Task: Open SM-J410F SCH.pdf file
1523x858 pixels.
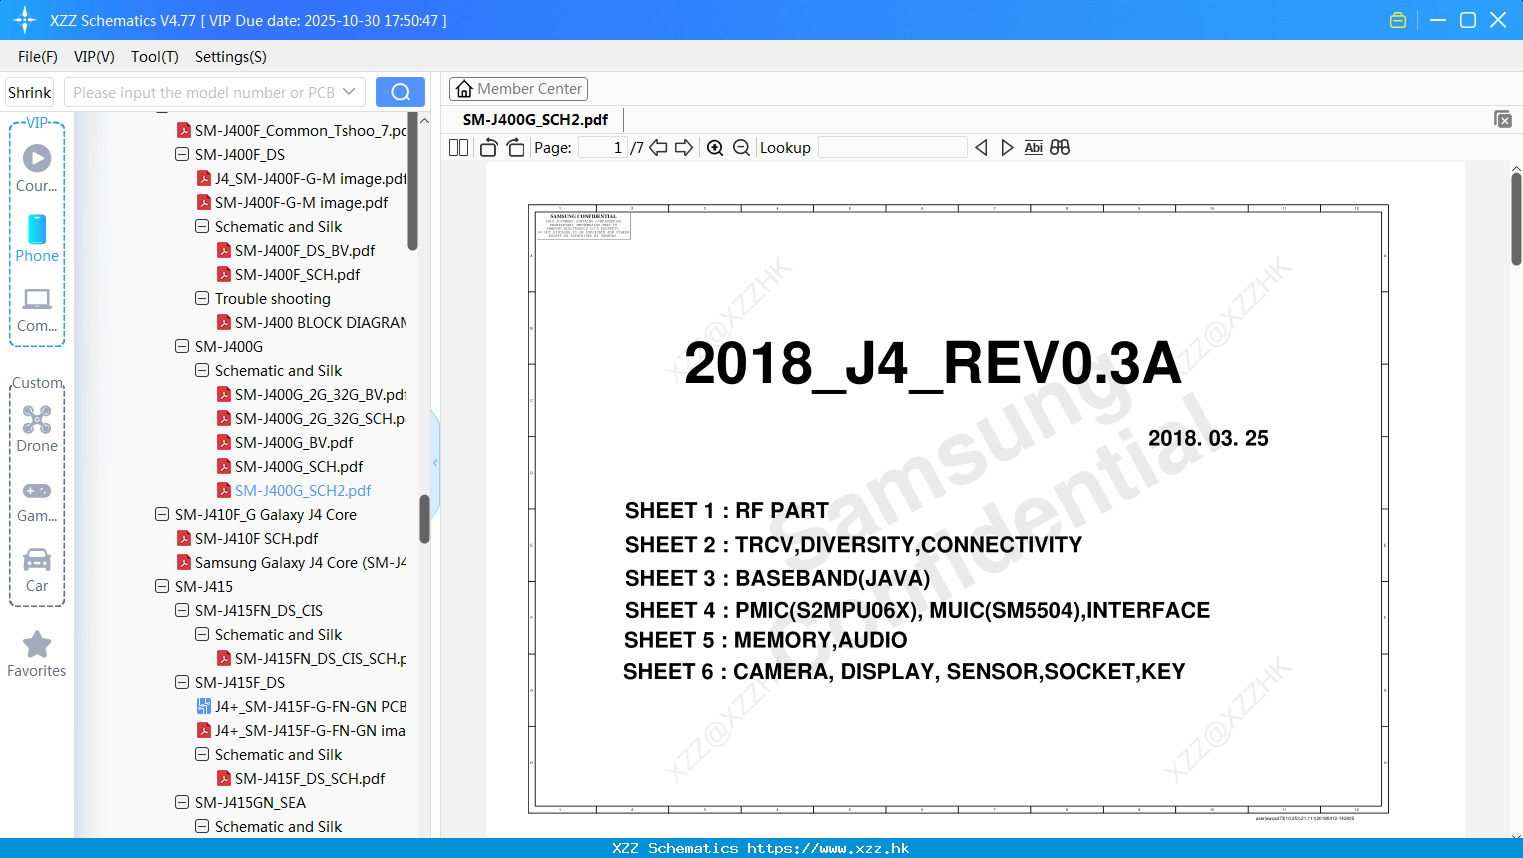Action: pyautogui.click(x=256, y=538)
